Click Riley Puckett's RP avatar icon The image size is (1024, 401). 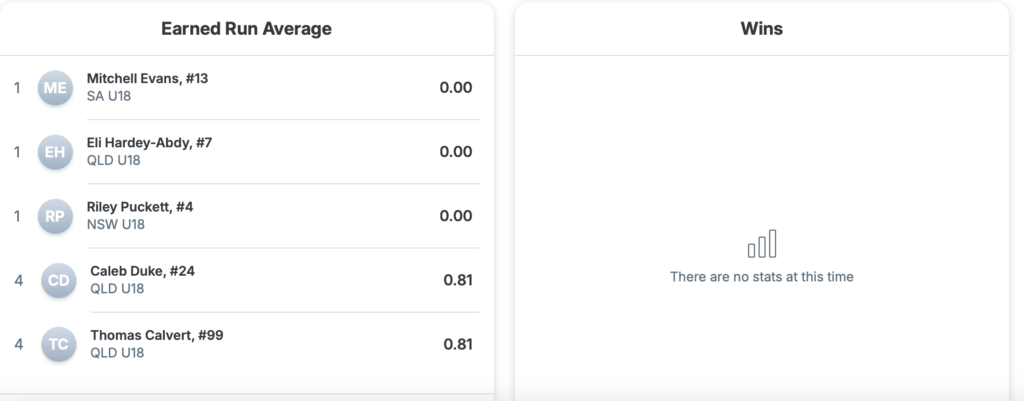[x=55, y=216]
